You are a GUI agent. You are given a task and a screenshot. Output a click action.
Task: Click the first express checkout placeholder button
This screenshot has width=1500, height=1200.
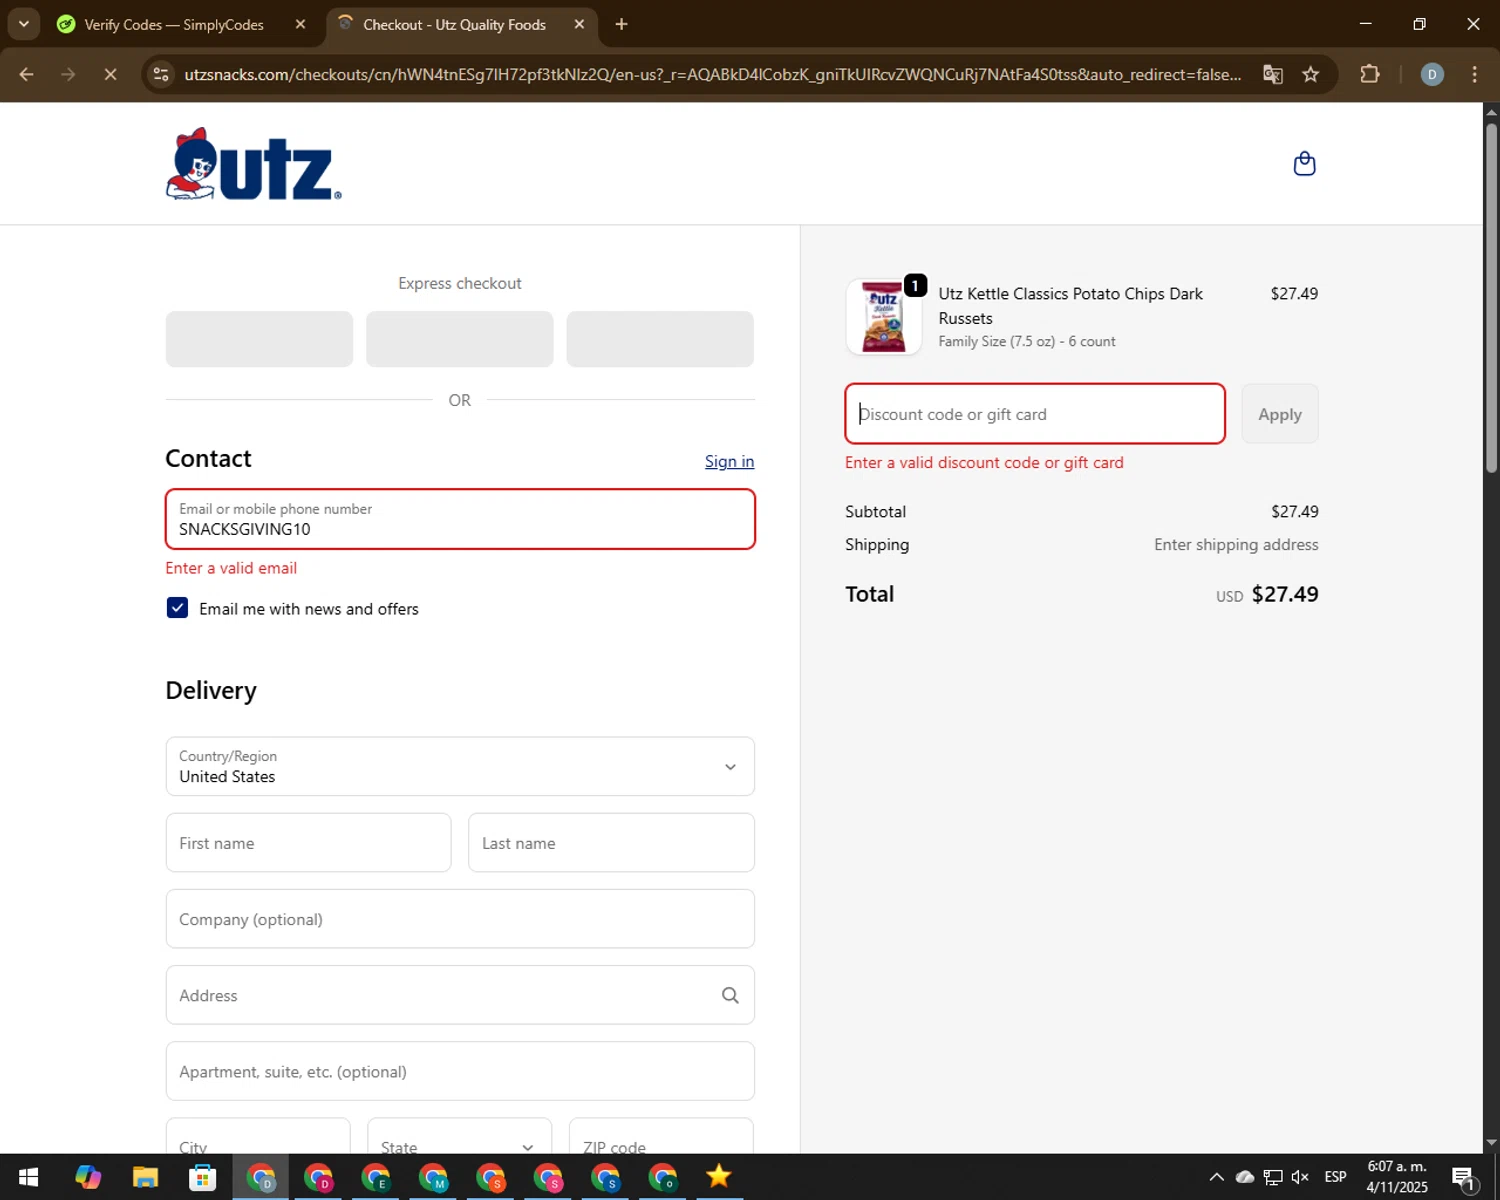(x=259, y=339)
